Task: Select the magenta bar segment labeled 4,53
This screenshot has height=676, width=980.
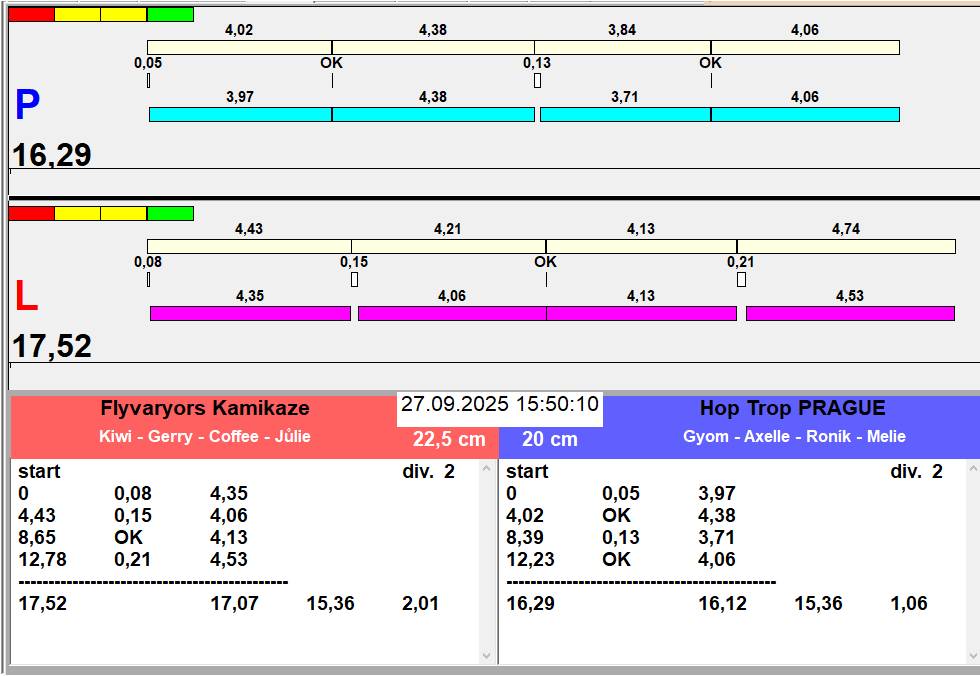Action: (851, 313)
